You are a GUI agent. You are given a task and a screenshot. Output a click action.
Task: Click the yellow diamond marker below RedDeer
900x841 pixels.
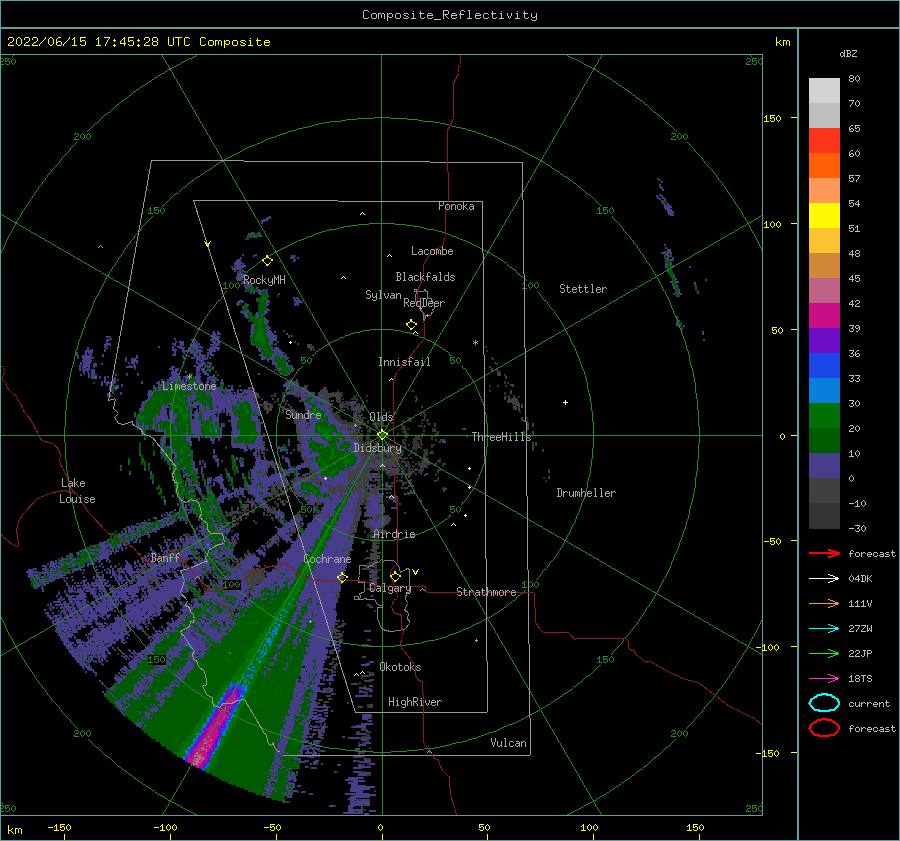(412, 325)
